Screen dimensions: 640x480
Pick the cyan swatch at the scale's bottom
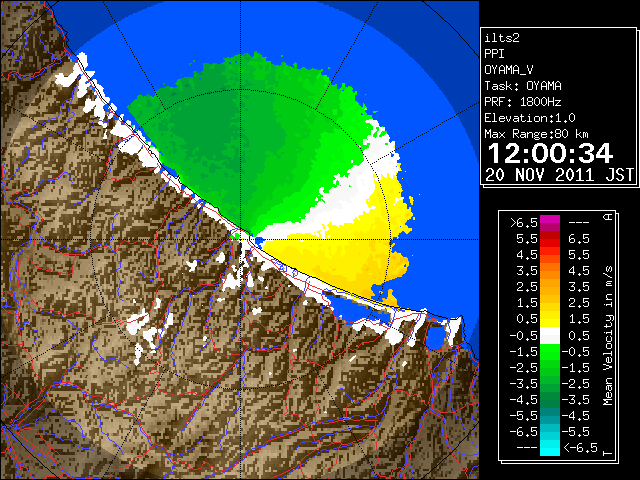tap(550, 448)
